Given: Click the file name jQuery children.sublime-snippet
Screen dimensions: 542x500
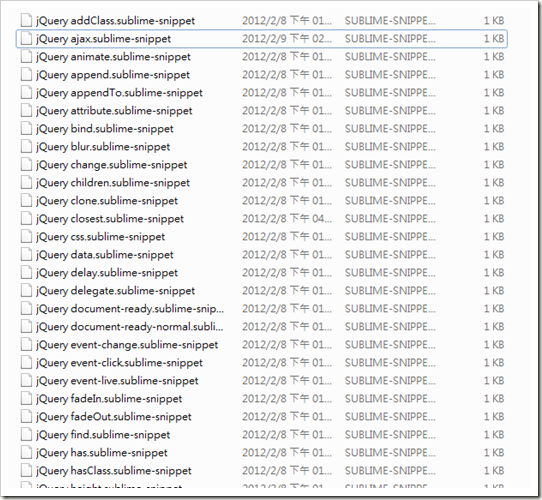Looking at the screenshot, I should pos(113,183).
